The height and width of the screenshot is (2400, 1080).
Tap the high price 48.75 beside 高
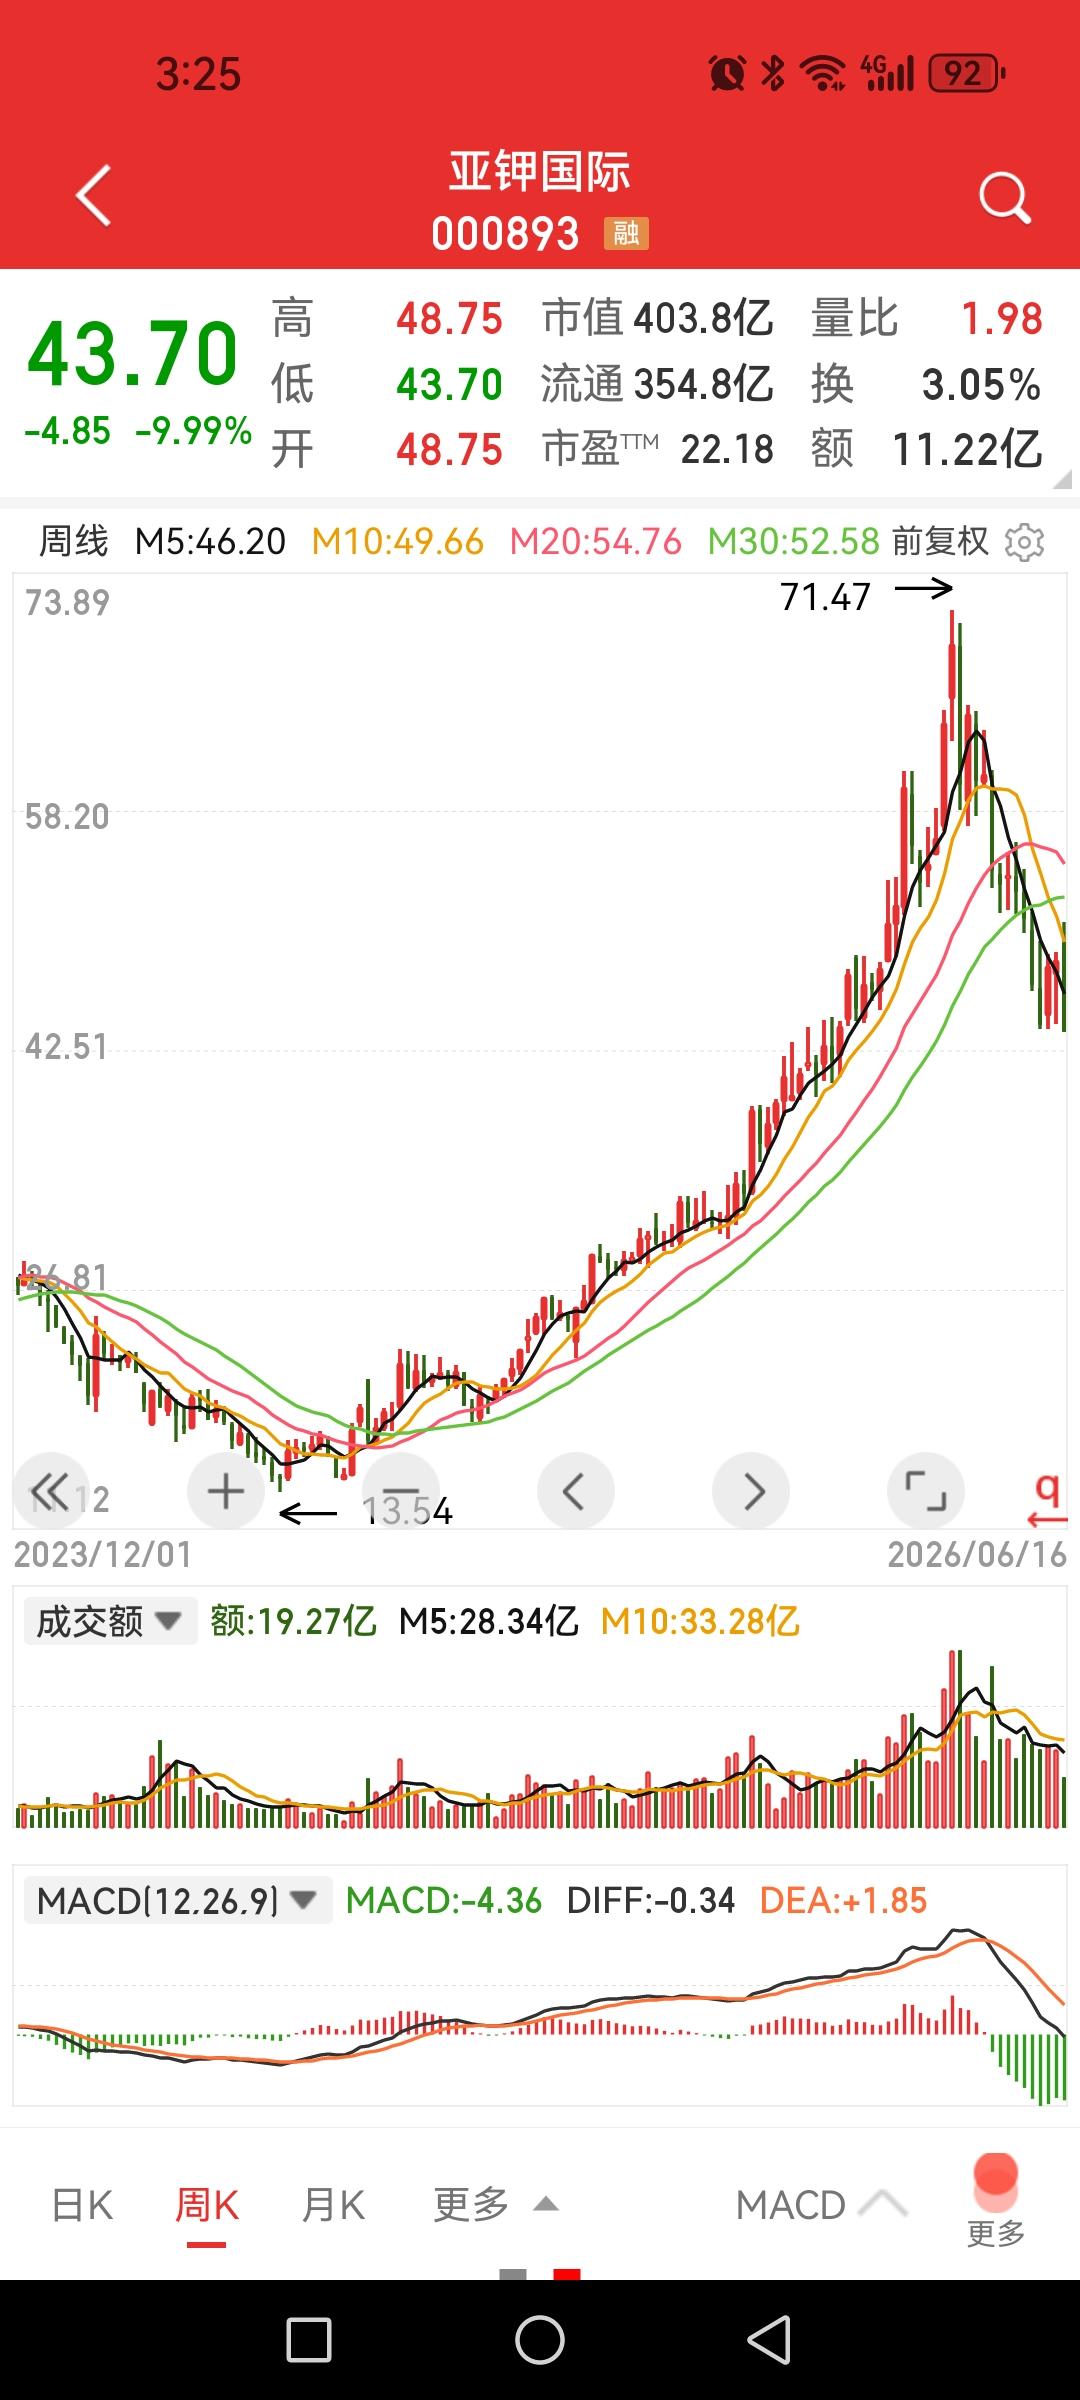[x=449, y=319]
